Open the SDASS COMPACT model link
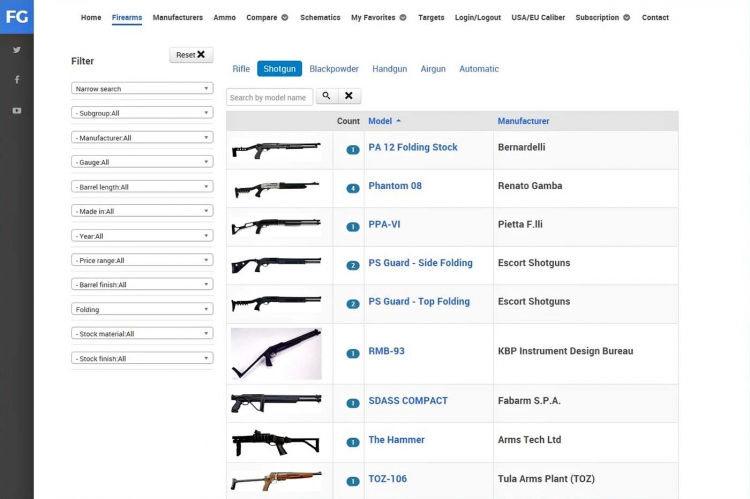This screenshot has width=750, height=499. tap(408, 401)
